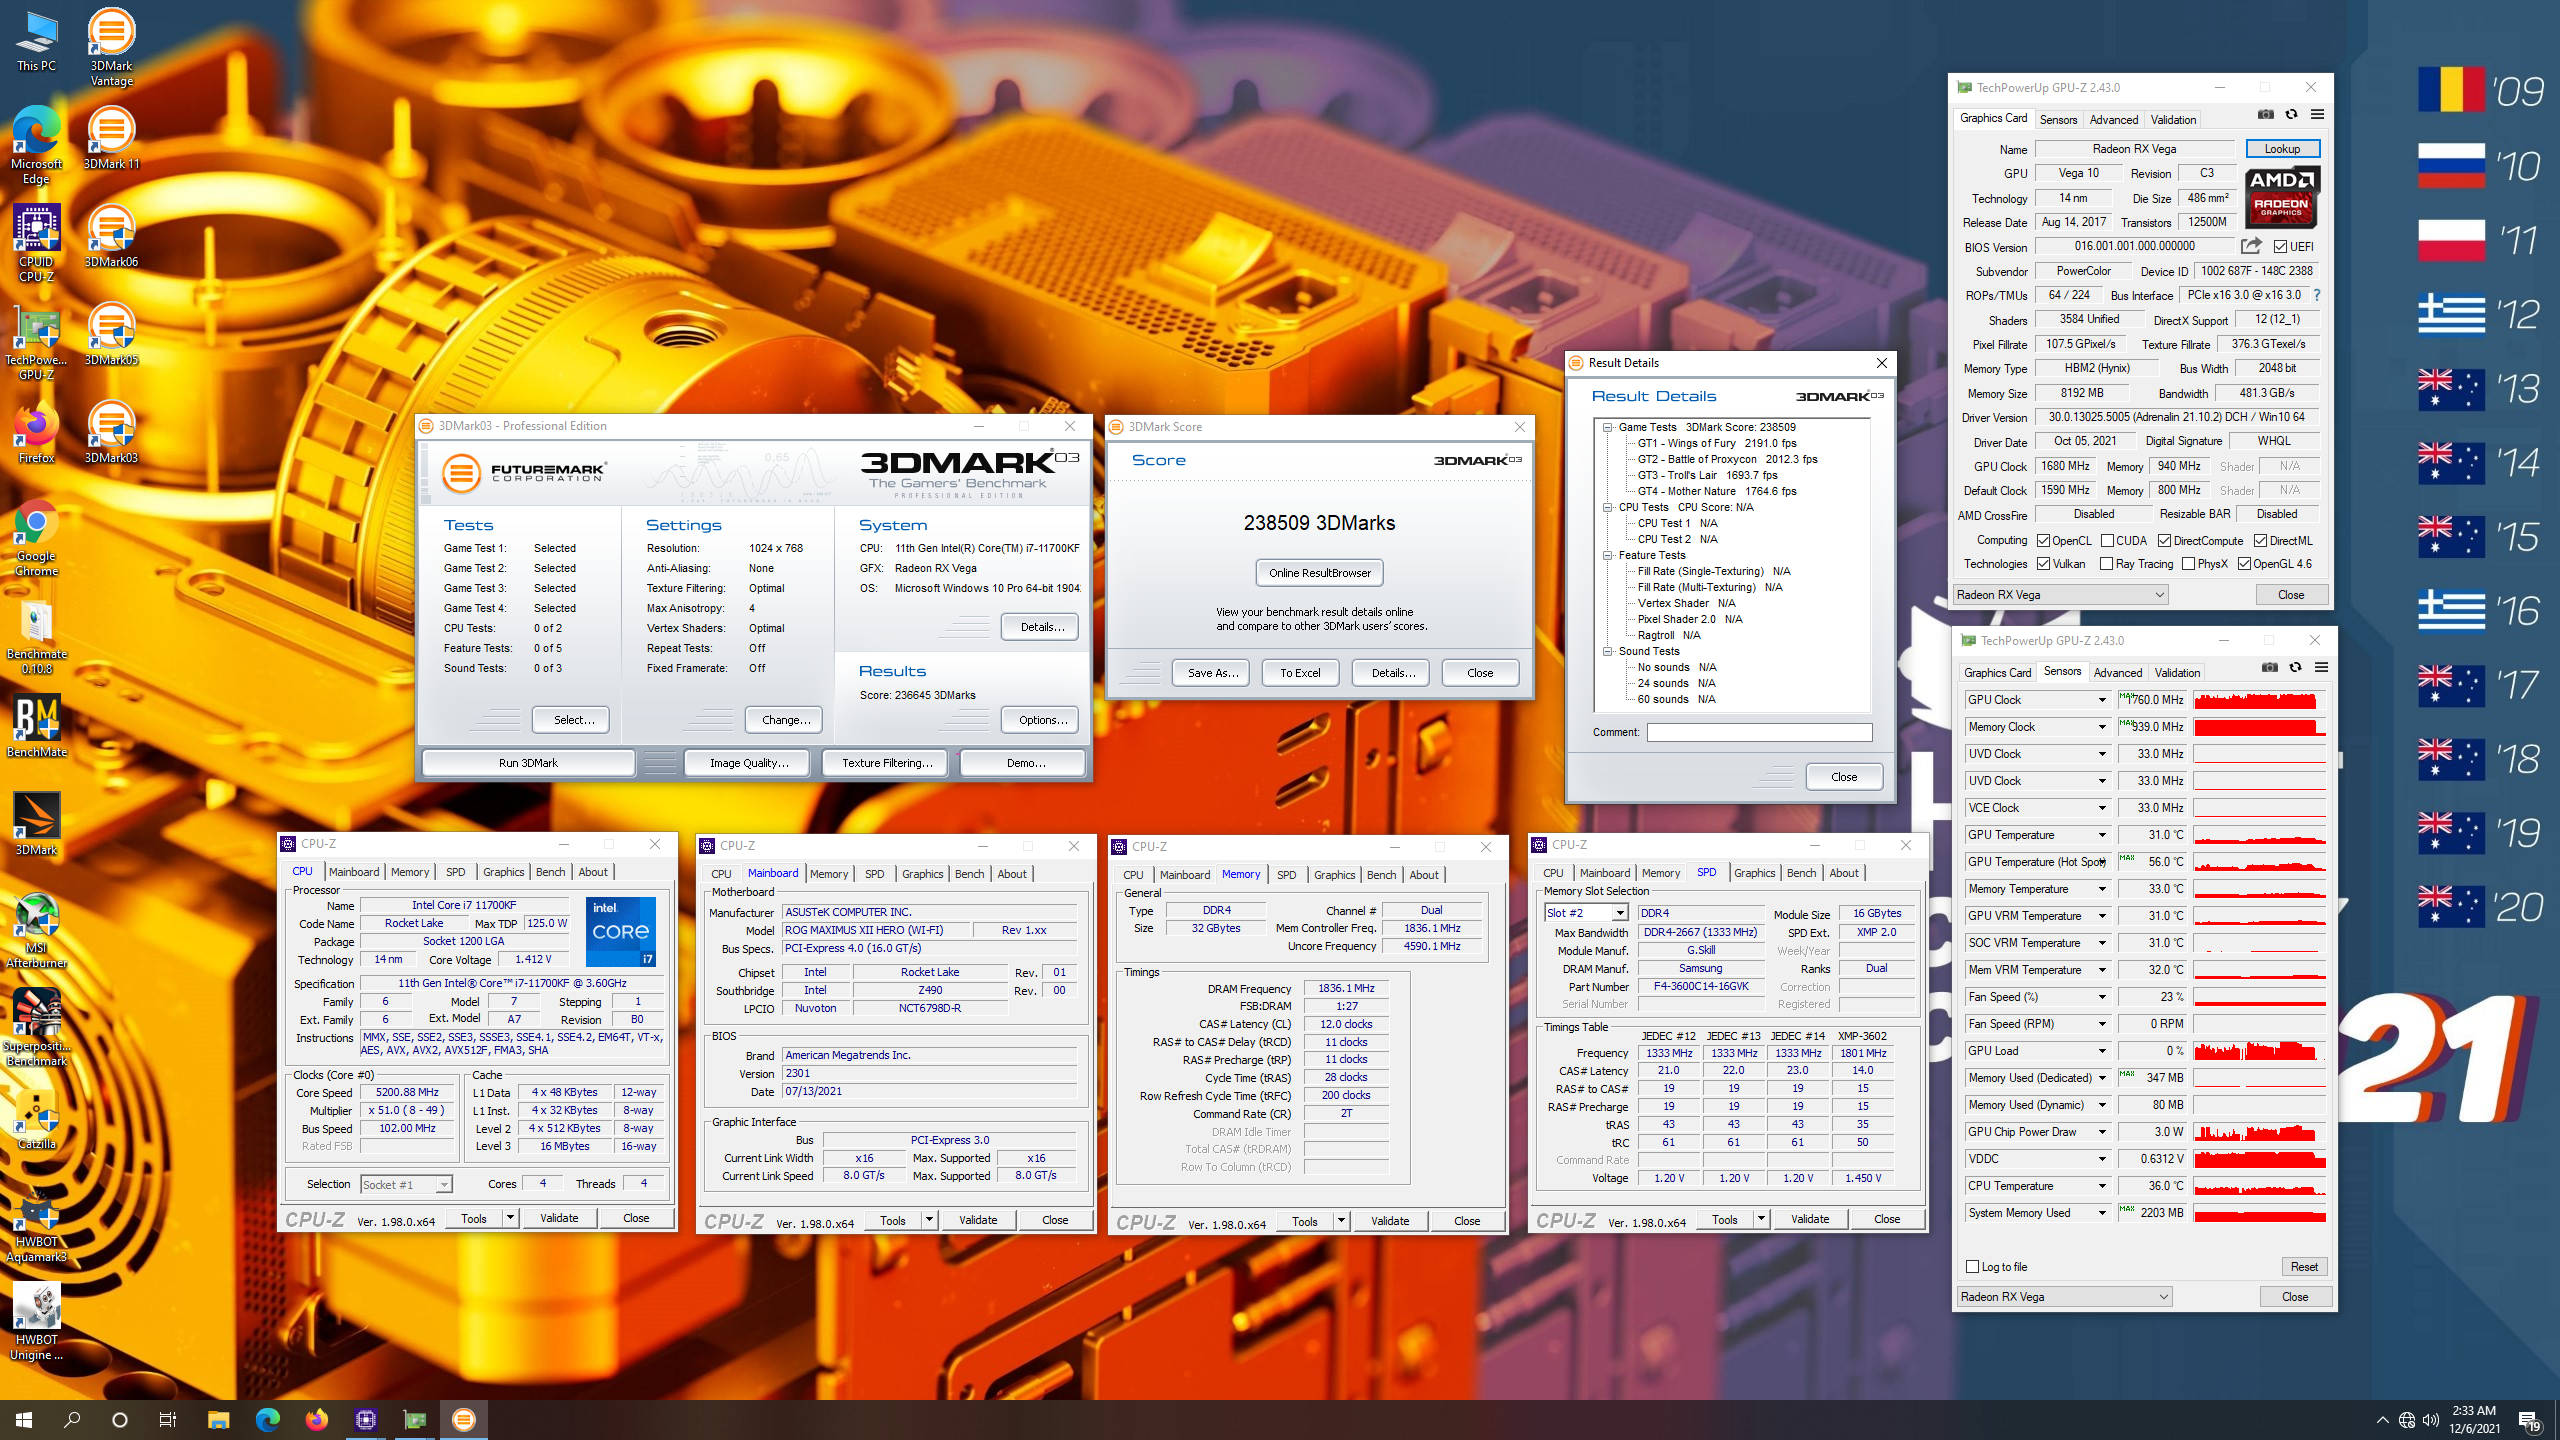Click the GPU-Z screenshot camera icon in Graphics Card window
The image size is (2560, 1440).
[x=2266, y=115]
